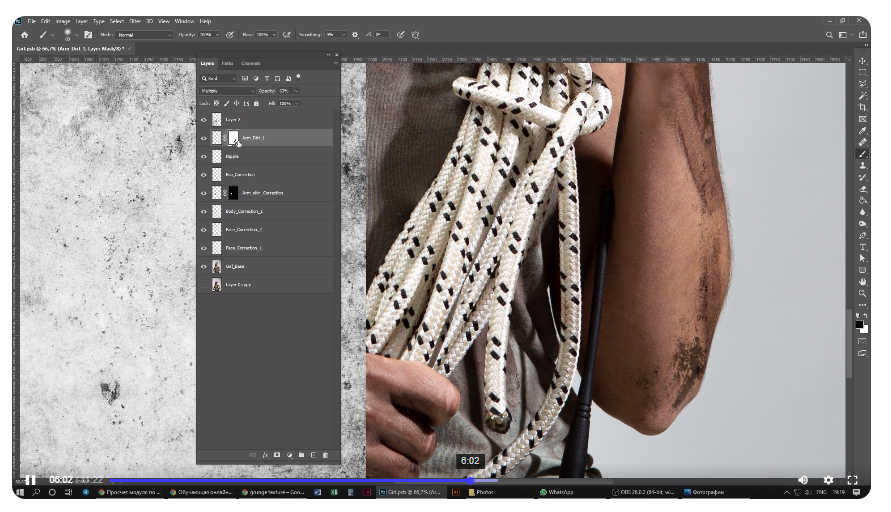Click the Home icon in options bar
The image size is (891, 512).
point(25,35)
